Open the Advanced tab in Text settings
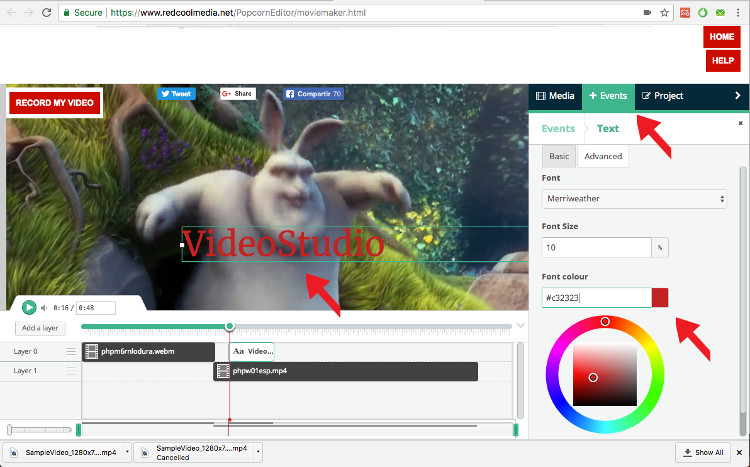750x467 pixels. (603, 156)
